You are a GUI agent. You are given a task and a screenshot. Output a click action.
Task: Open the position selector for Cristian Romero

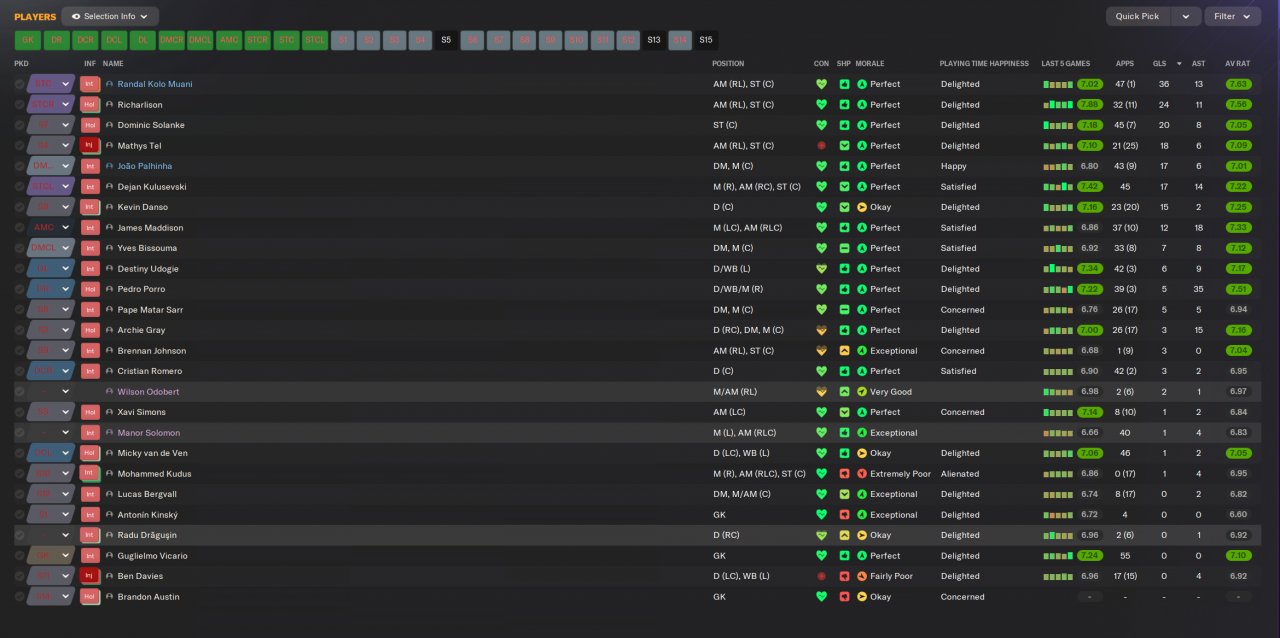[51, 371]
